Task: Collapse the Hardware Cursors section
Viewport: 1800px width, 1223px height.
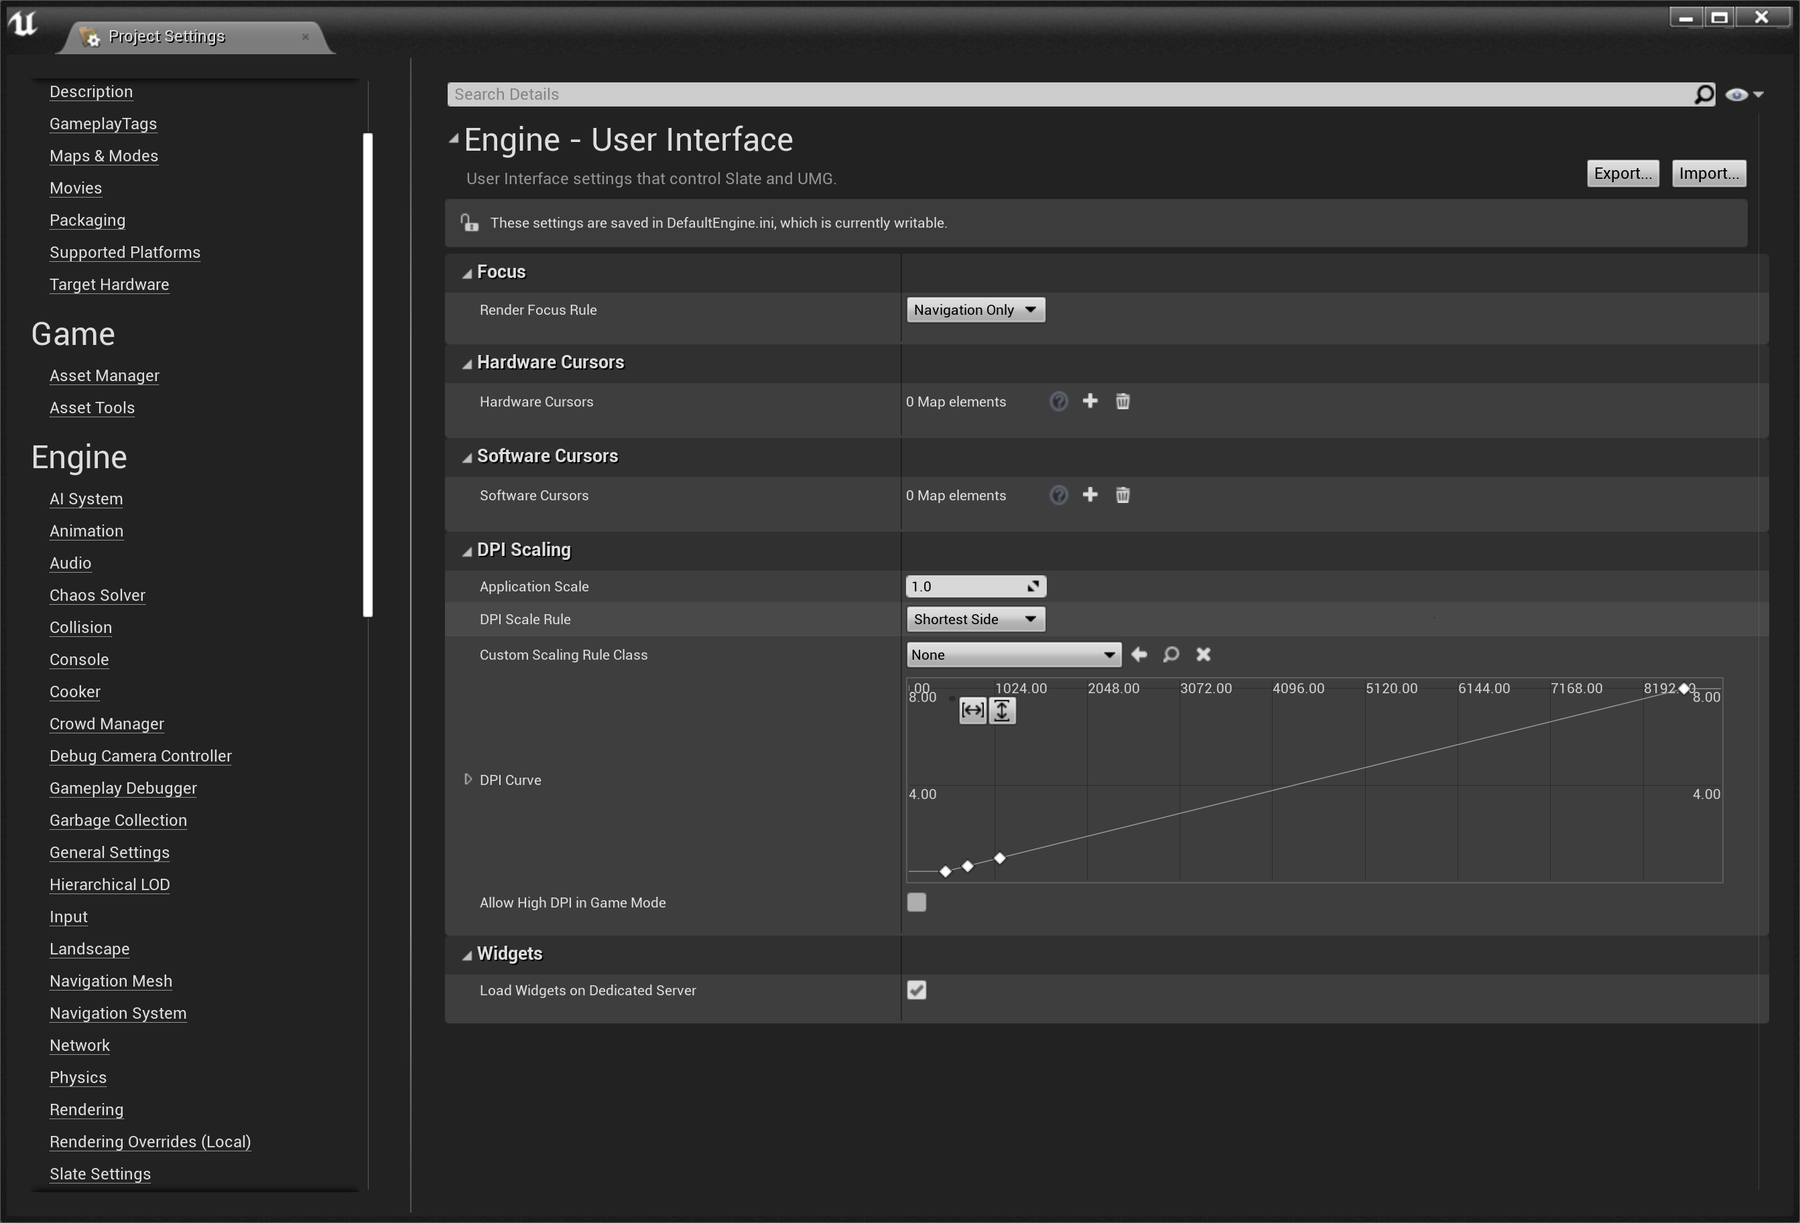Action: [467, 364]
